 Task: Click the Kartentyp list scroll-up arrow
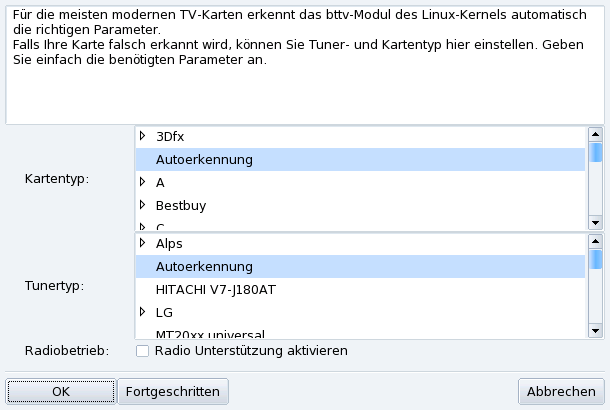click(596, 133)
